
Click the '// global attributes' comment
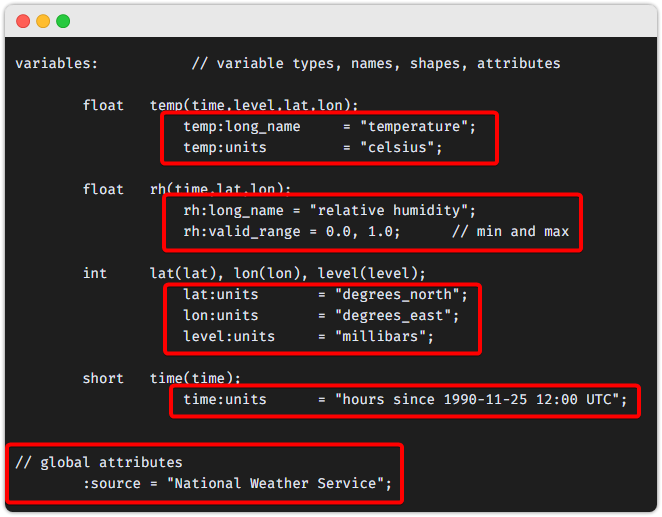coord(99,463)
